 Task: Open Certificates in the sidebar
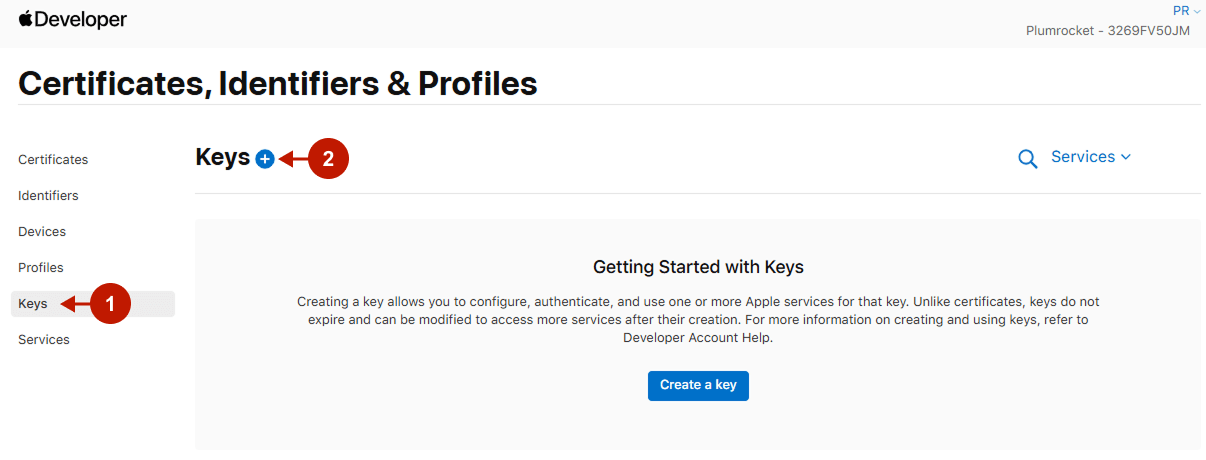(x=53, y=160)
